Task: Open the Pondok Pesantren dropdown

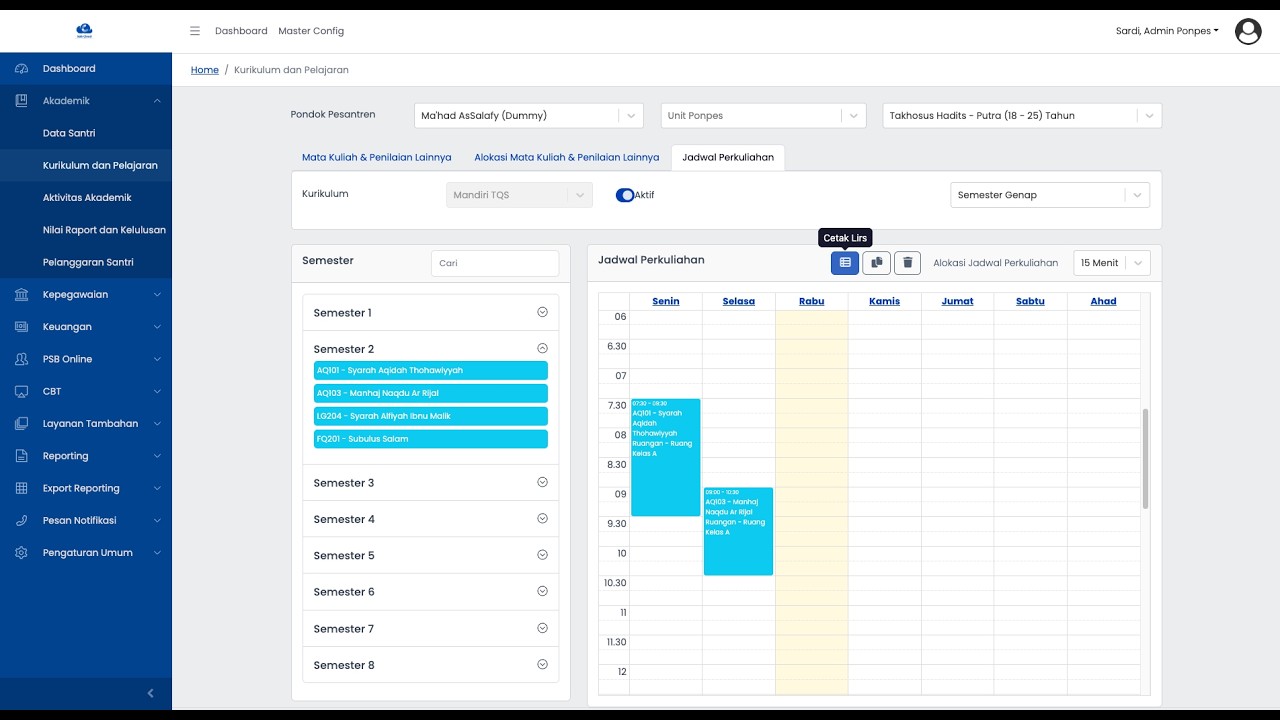Action: 529,116
